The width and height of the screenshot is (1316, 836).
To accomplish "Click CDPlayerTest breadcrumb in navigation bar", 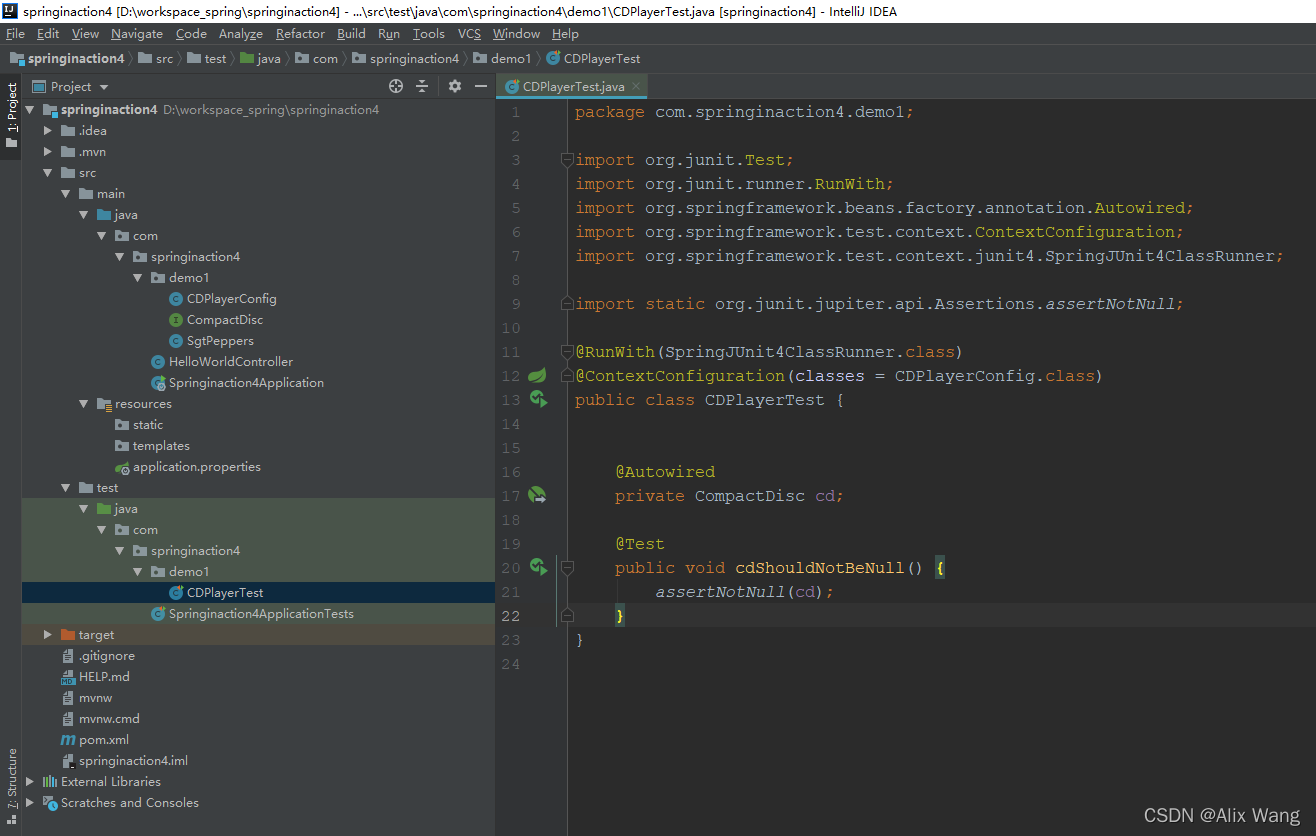I will (593, 59).
